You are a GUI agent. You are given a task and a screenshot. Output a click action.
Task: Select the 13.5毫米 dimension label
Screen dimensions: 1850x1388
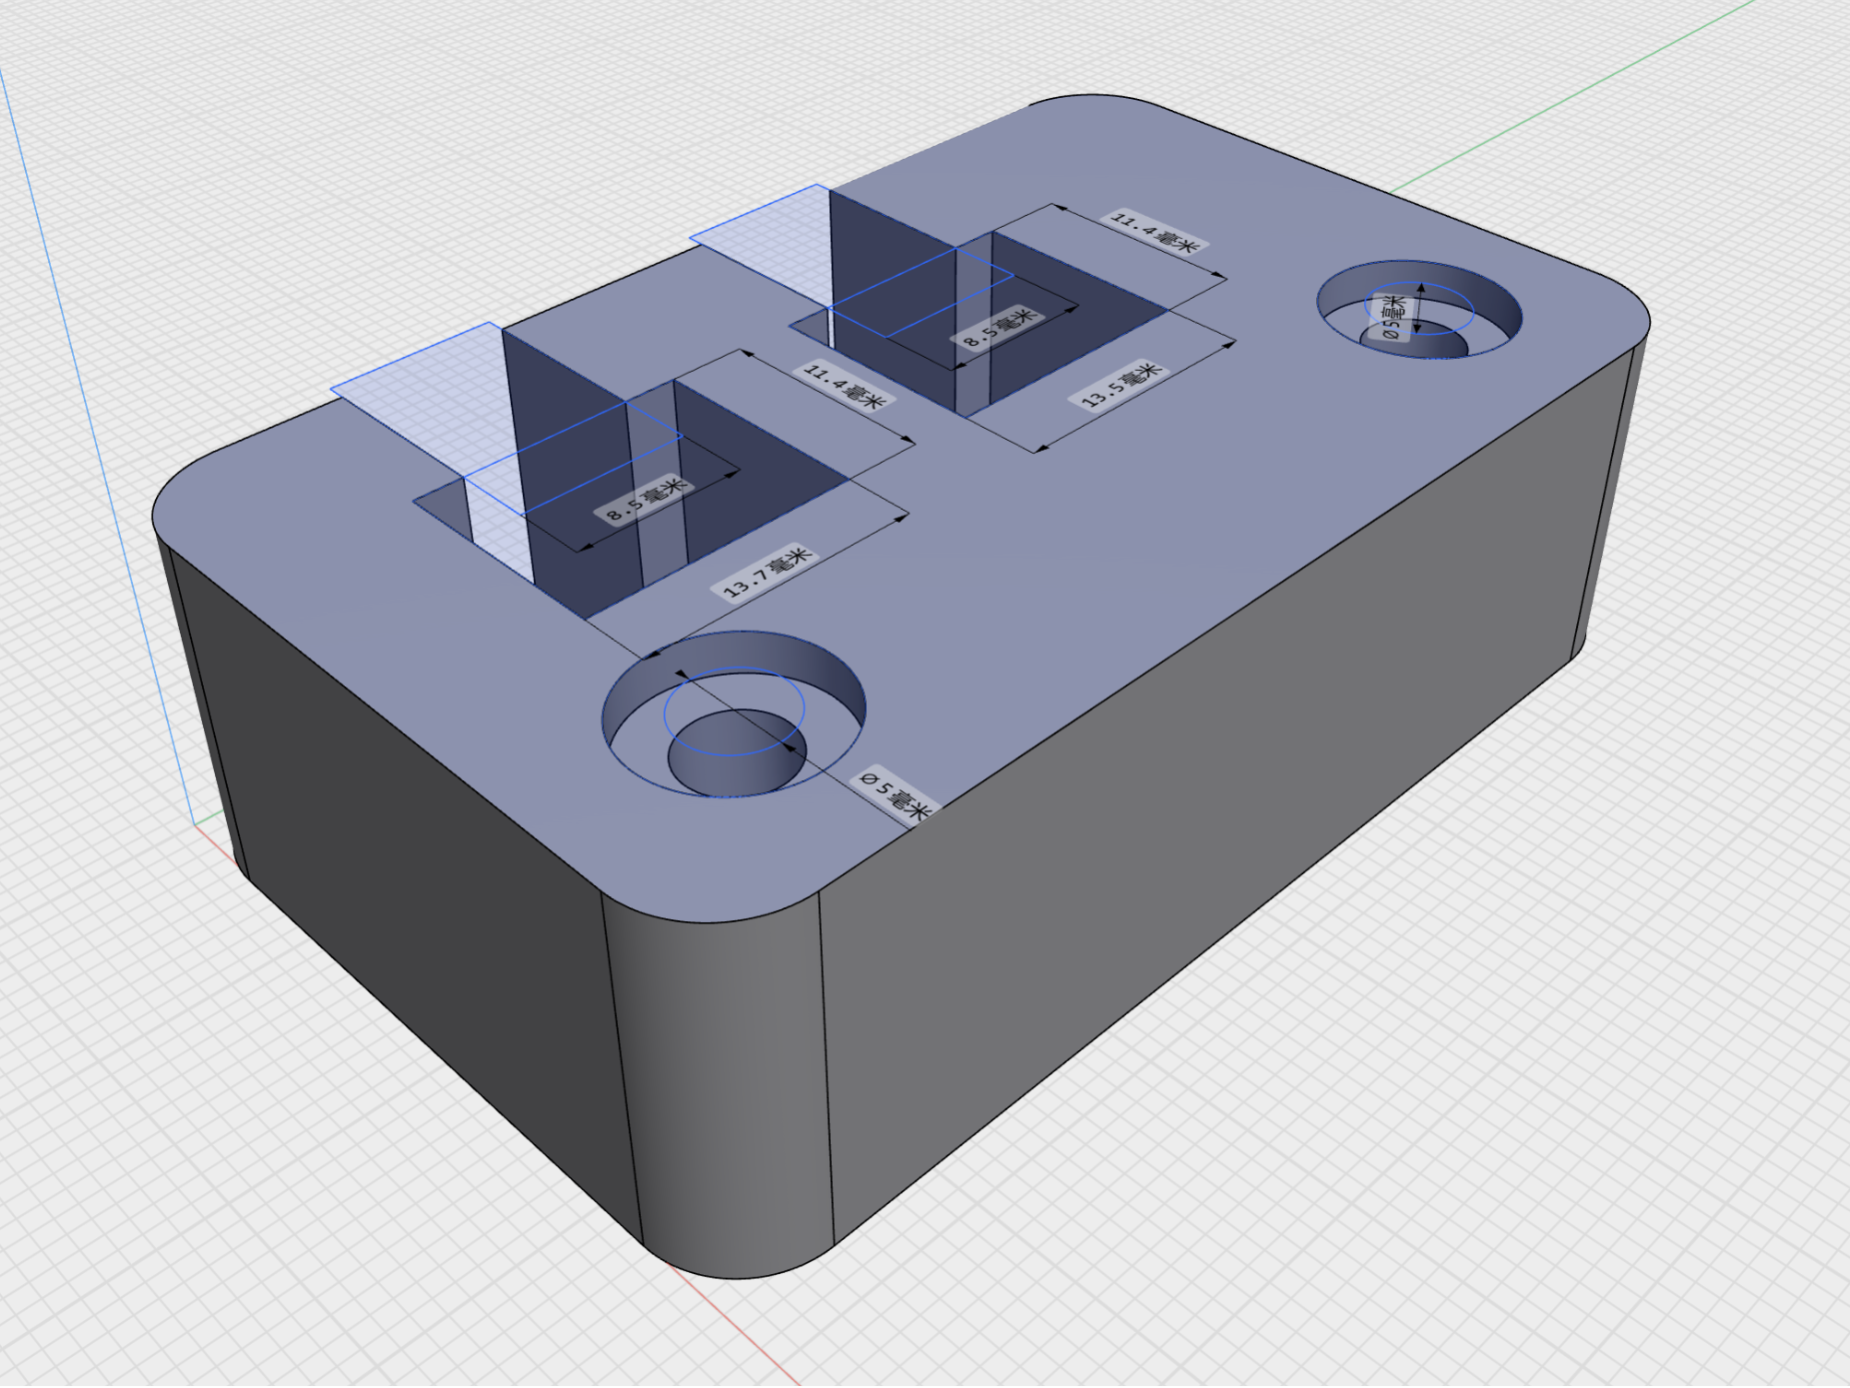tap(1120, 386)
